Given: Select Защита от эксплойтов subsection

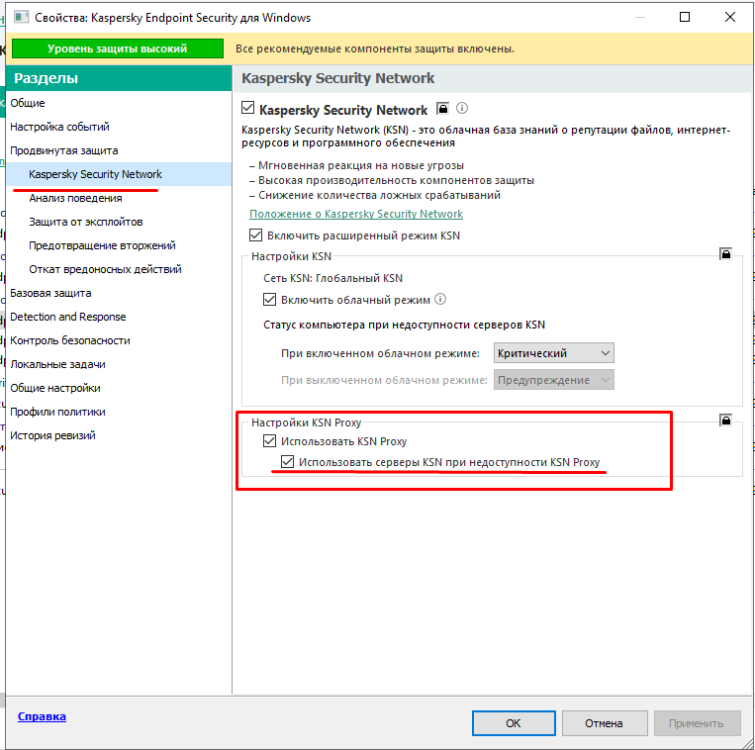Looking at the screenshot, I should click(x=118, y=221).
